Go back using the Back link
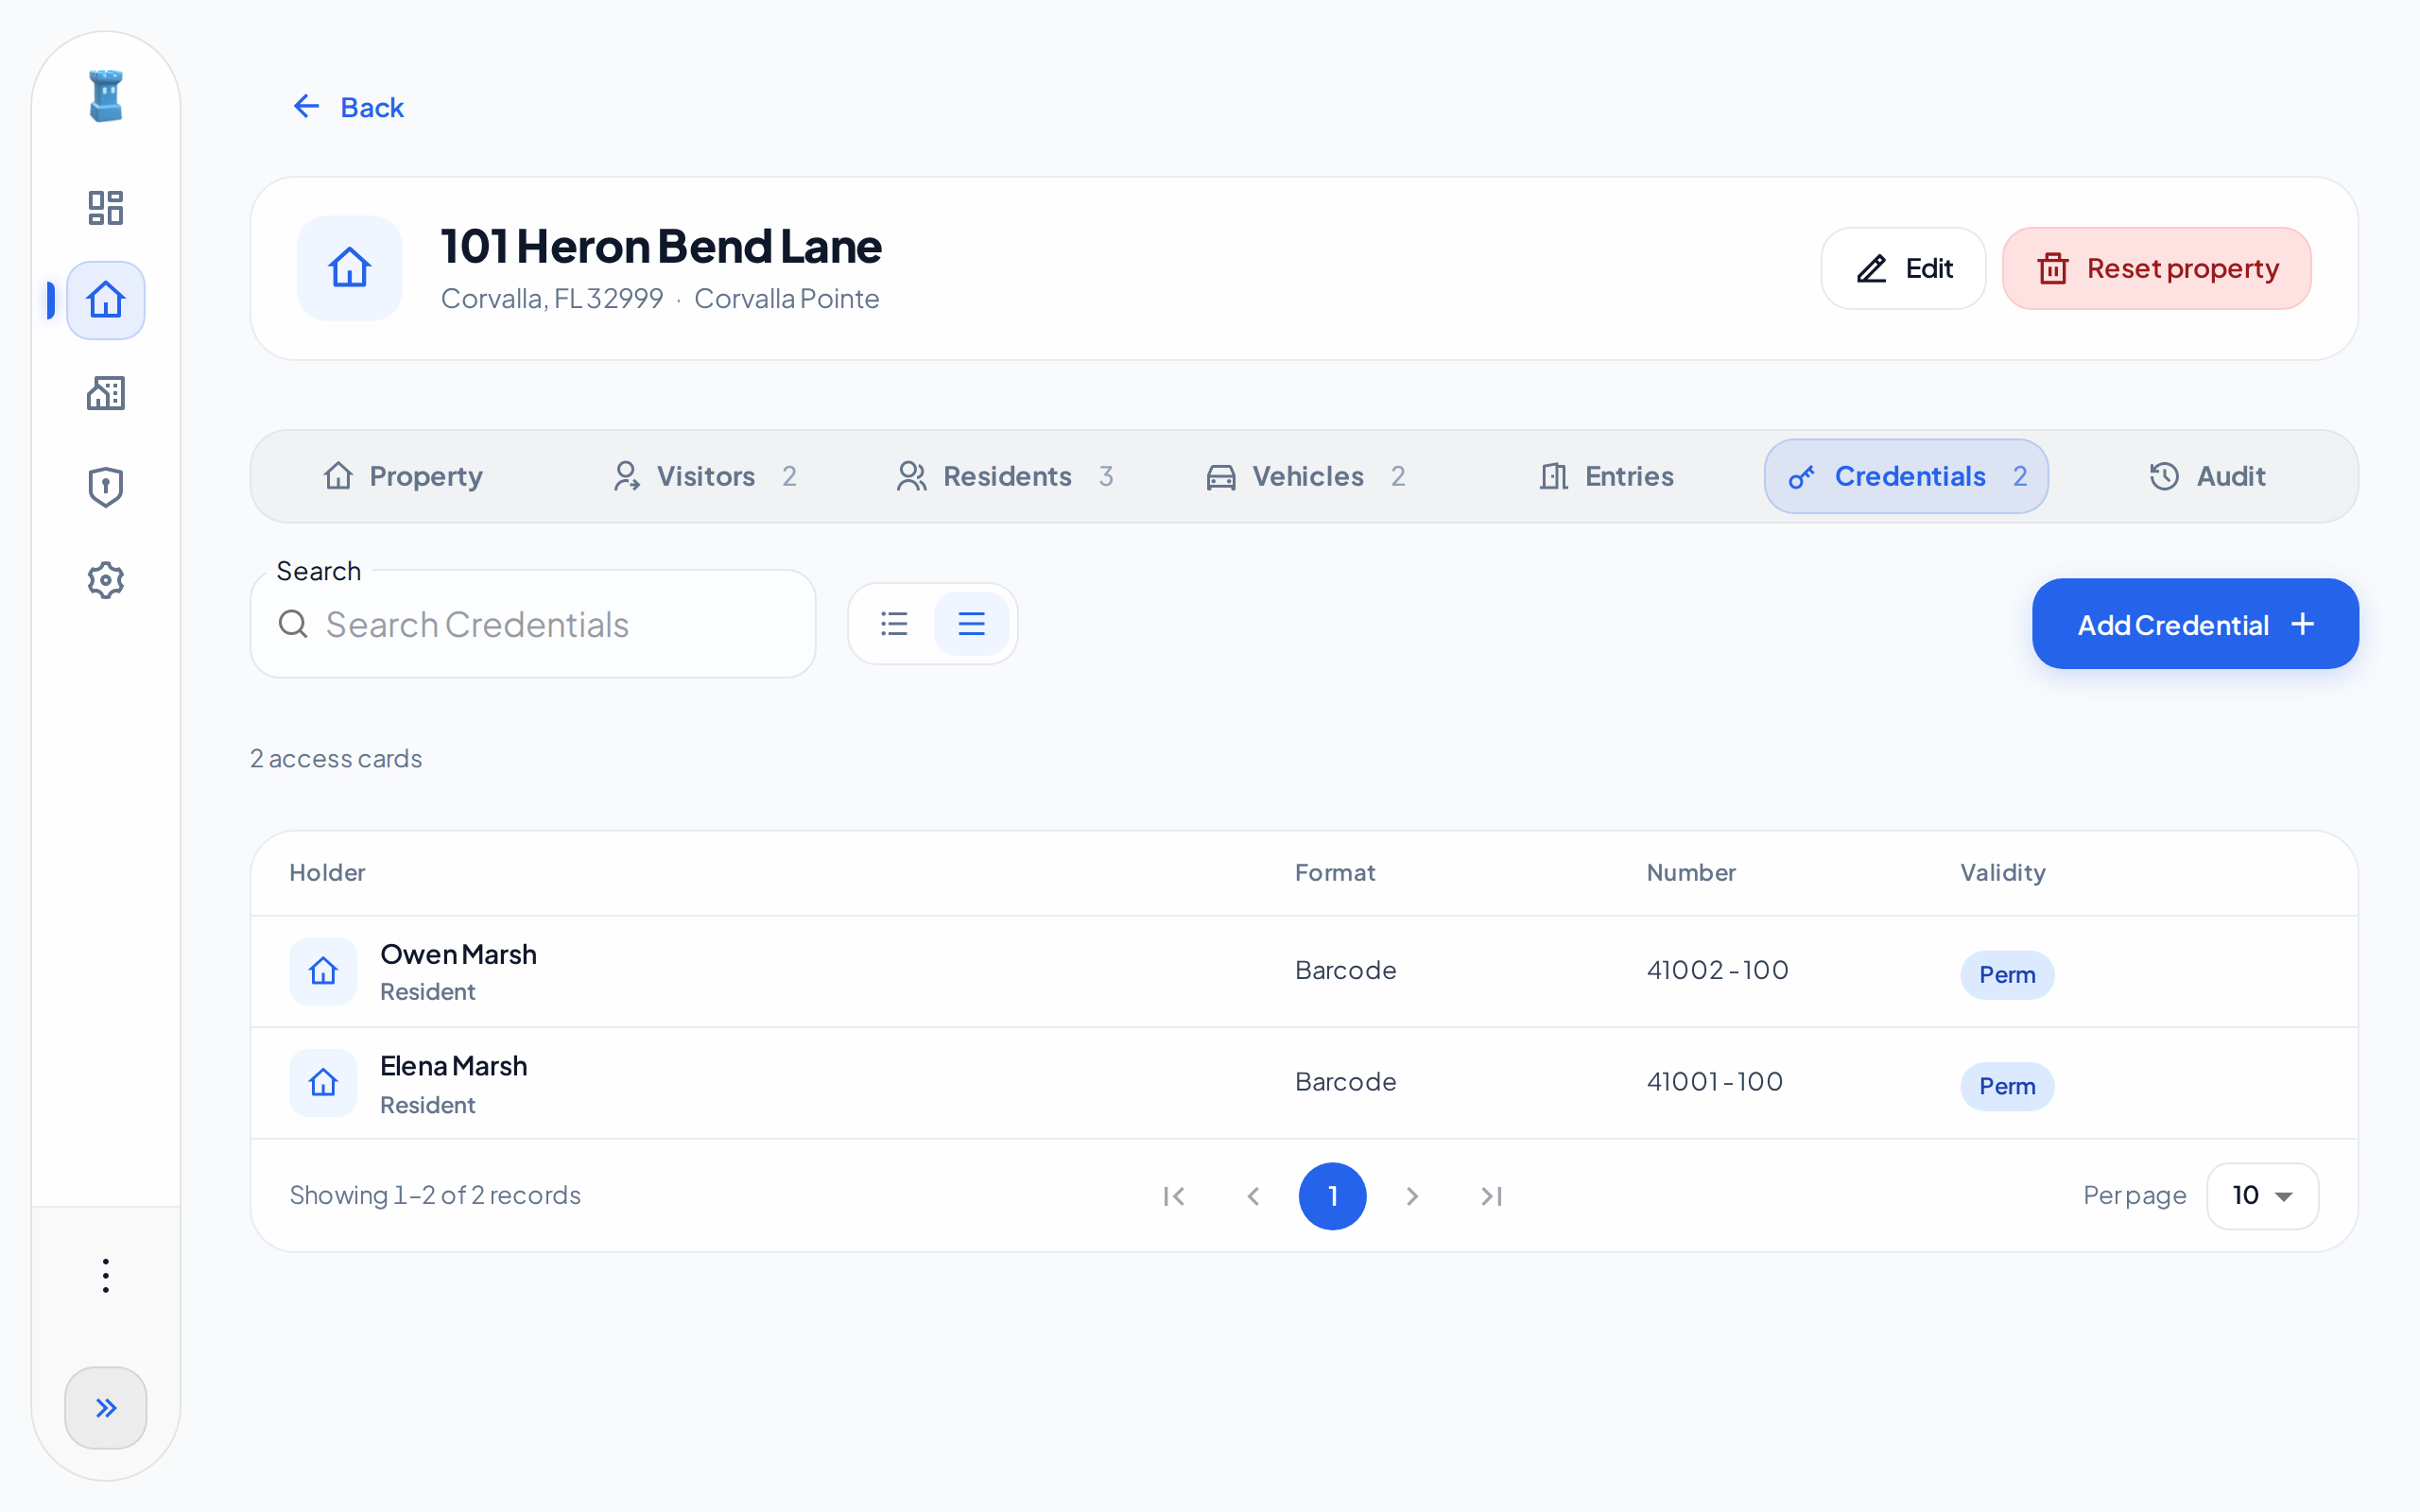Image resolution: width=2420 pixels, height=1512 pixels. 348,107
